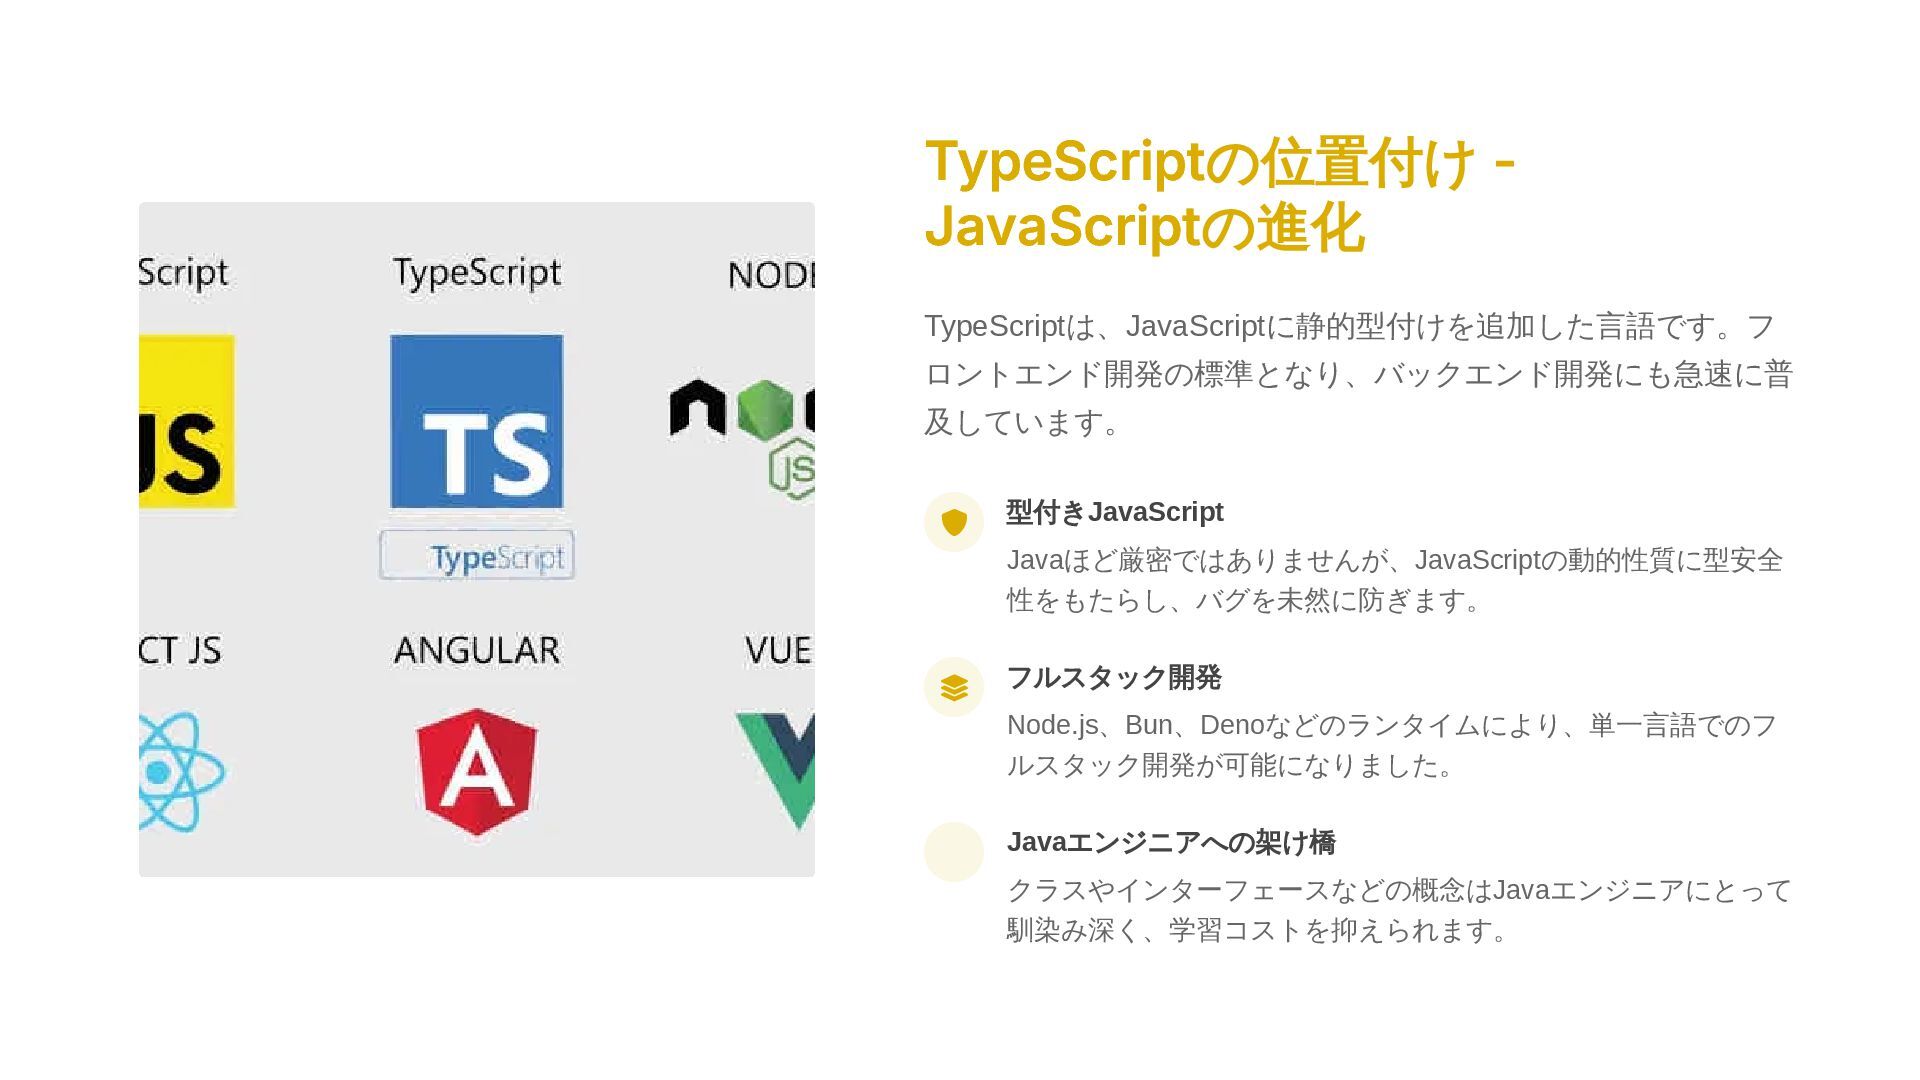The height and width of the screenshot is (1080, 1920).
Task: Click the TypeScript wordmark badge under TS logo
Action: click(x=476, y=556)
